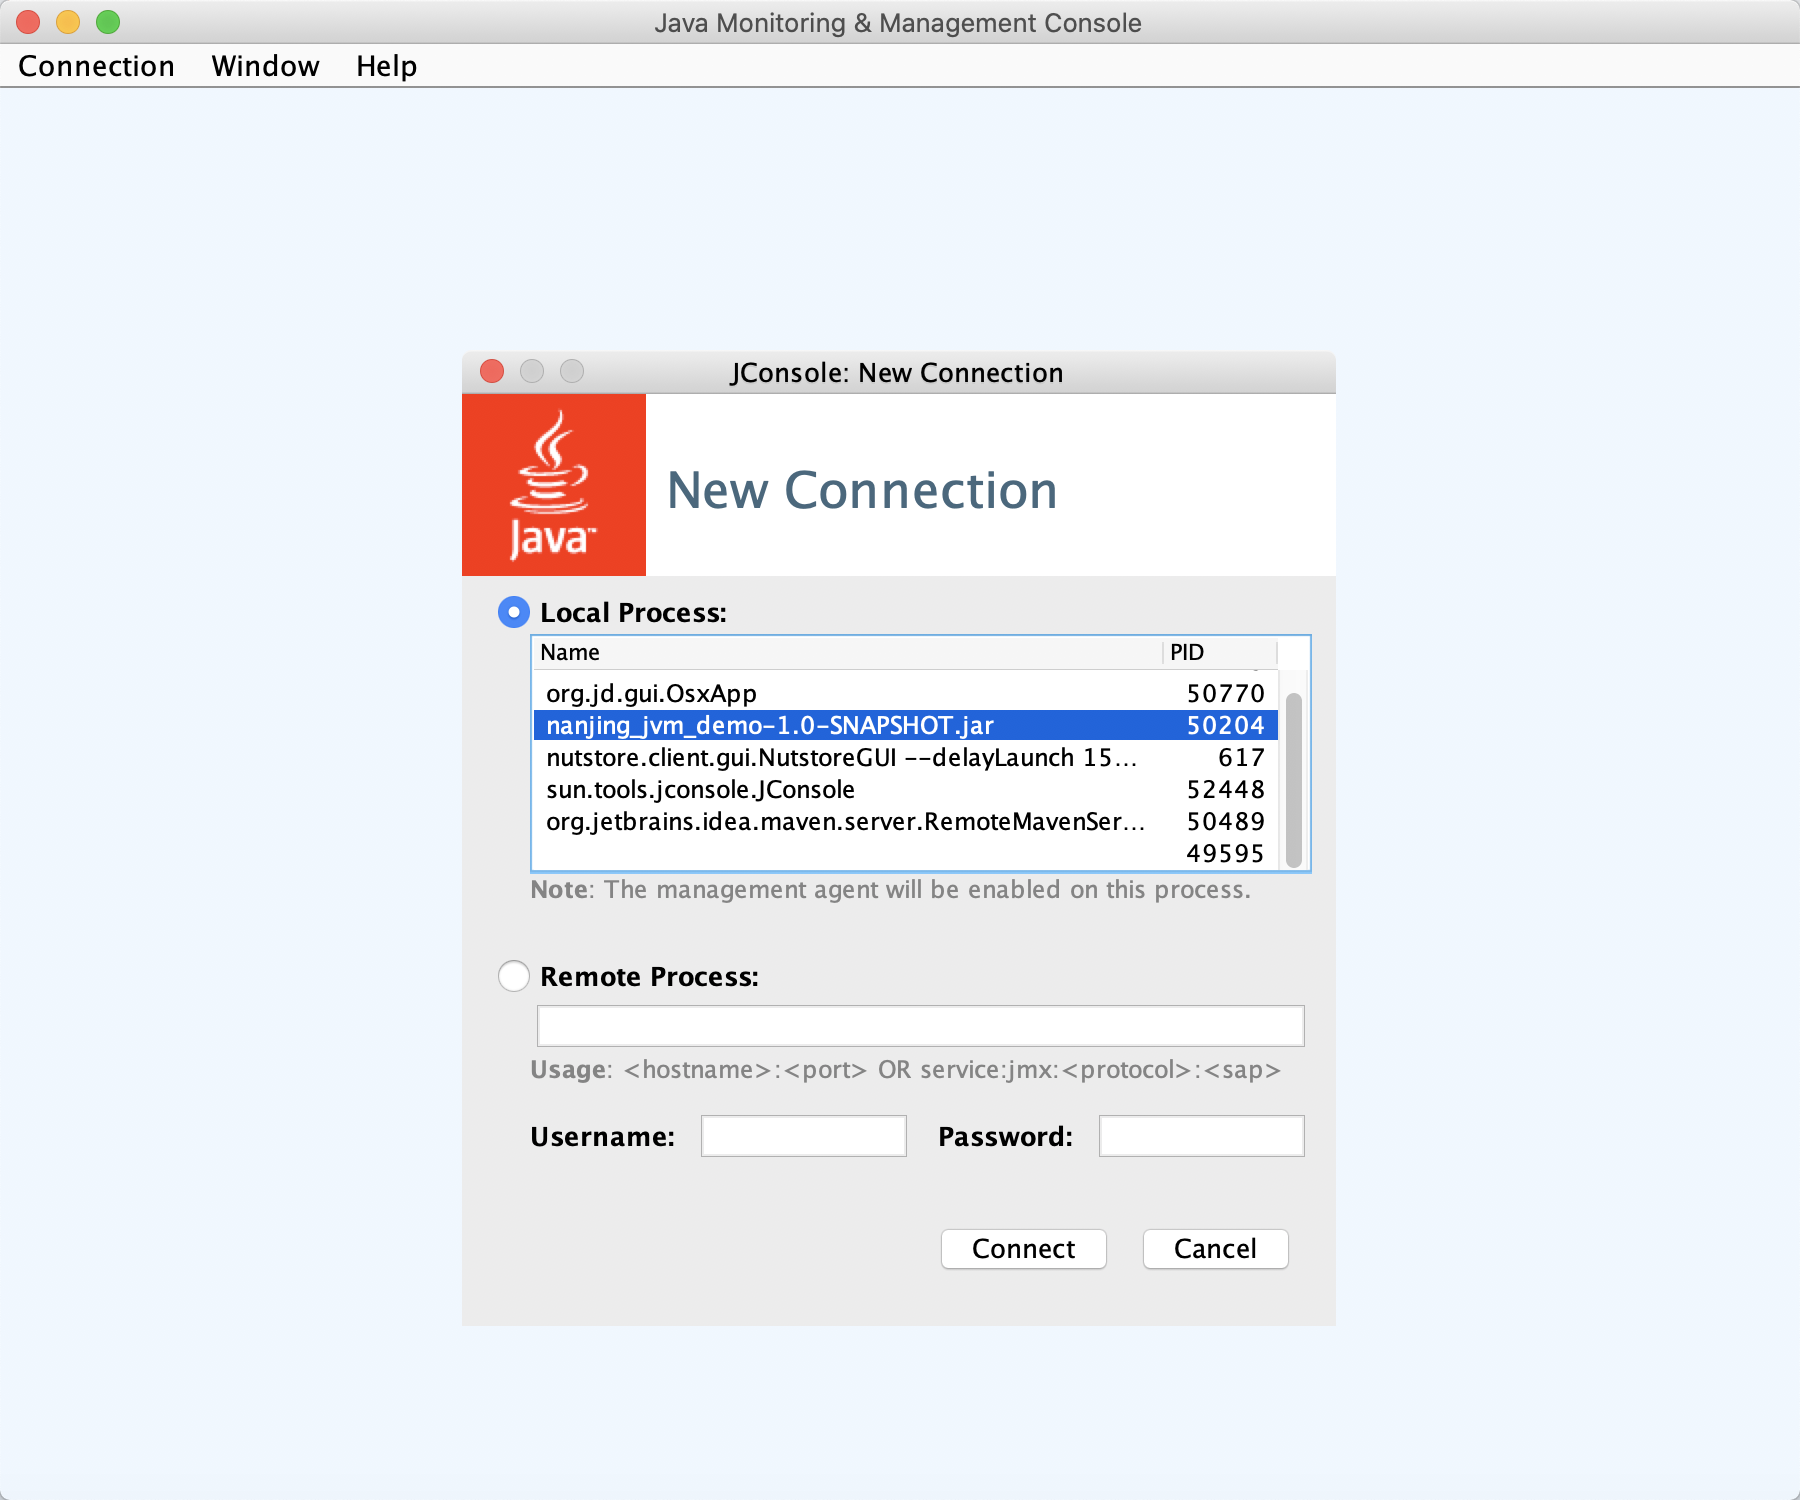1800x1500 pixels.
Task: Click the PID column header
Action: click(1220, 652)
